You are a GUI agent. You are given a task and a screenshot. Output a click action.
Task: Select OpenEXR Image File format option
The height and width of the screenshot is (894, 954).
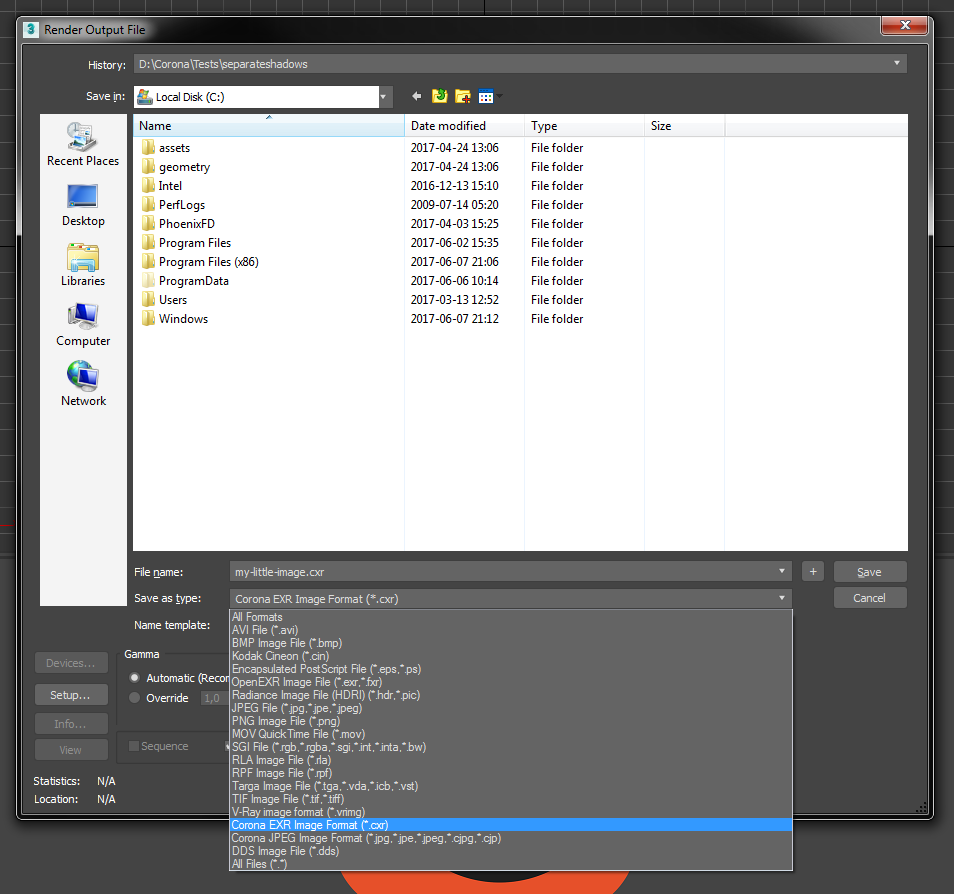click(307, 682)
